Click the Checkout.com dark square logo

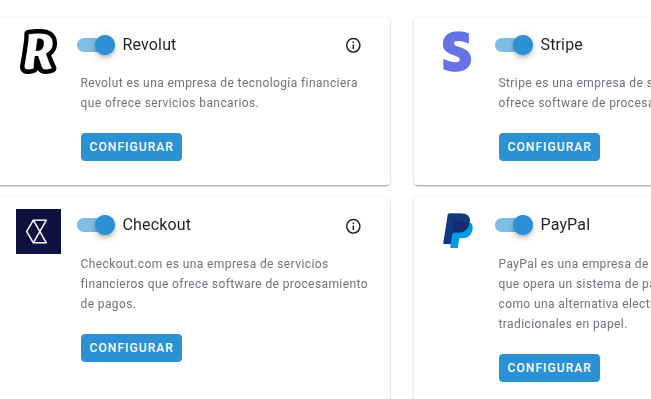click(x=38, y=231)
